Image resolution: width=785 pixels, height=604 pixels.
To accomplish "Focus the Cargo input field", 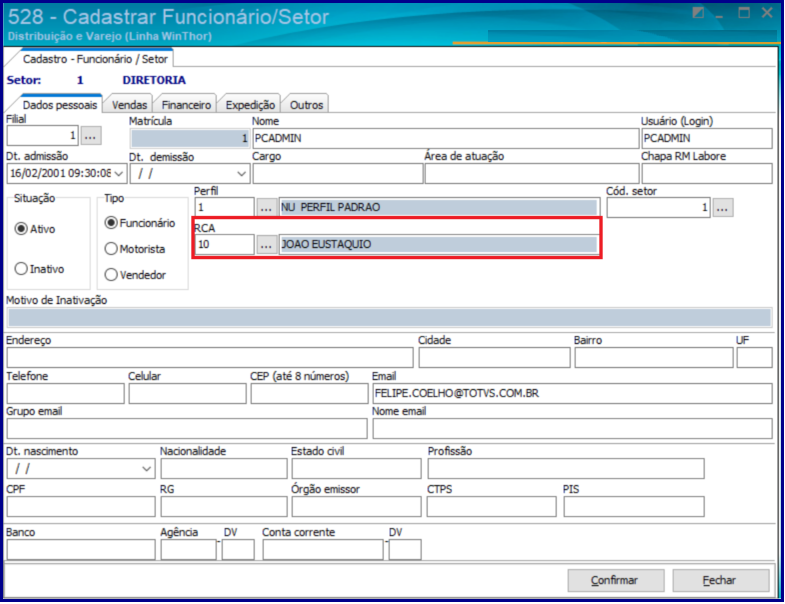I will [x=337, y=174].
